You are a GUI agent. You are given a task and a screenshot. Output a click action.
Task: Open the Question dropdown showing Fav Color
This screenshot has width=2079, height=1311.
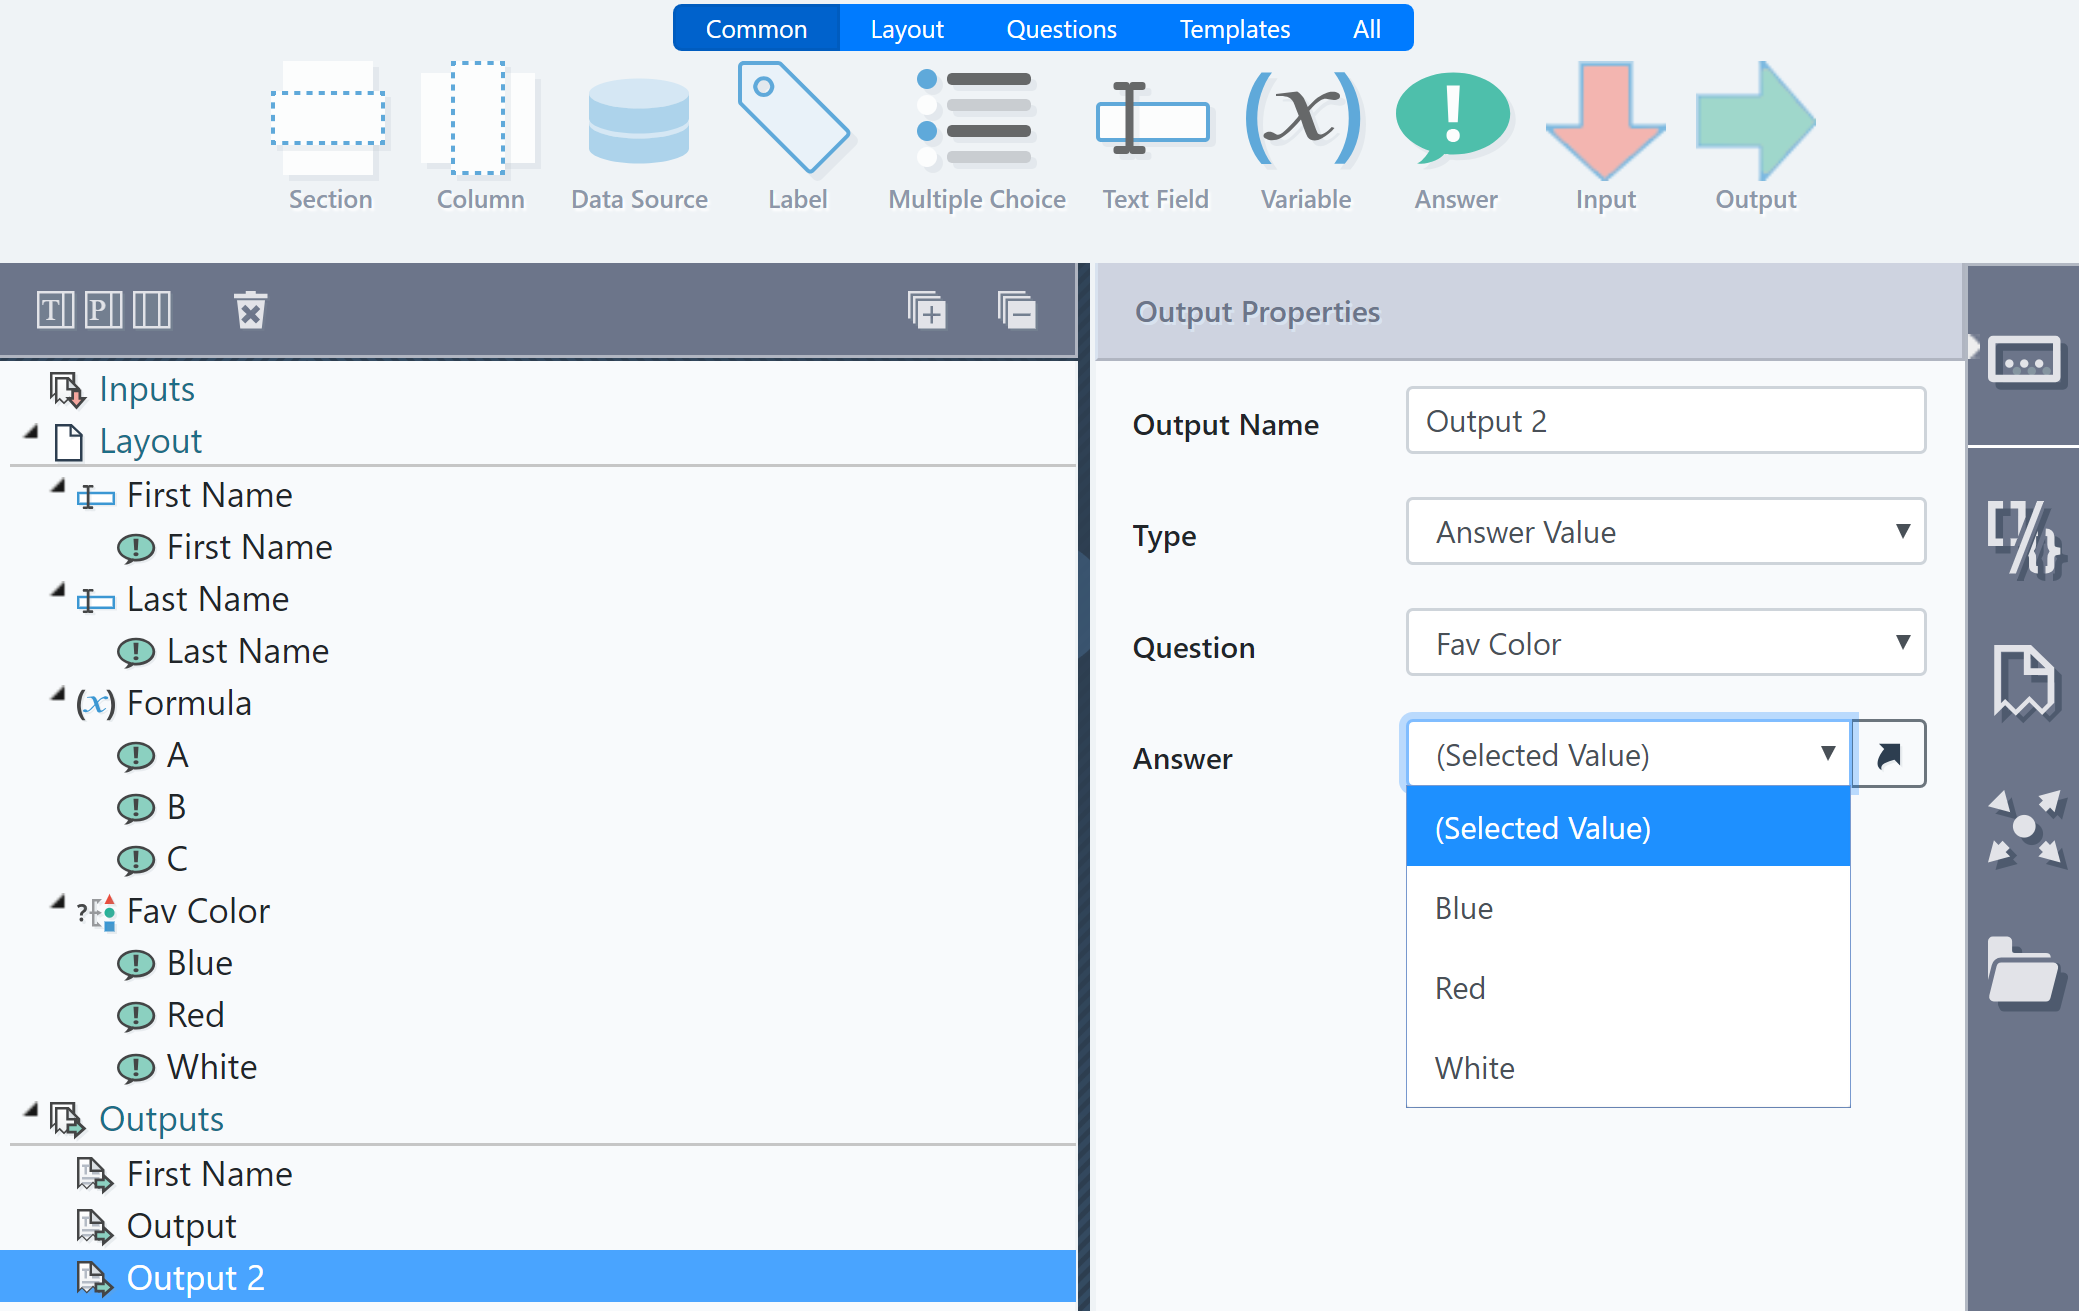click(1665, 644)
